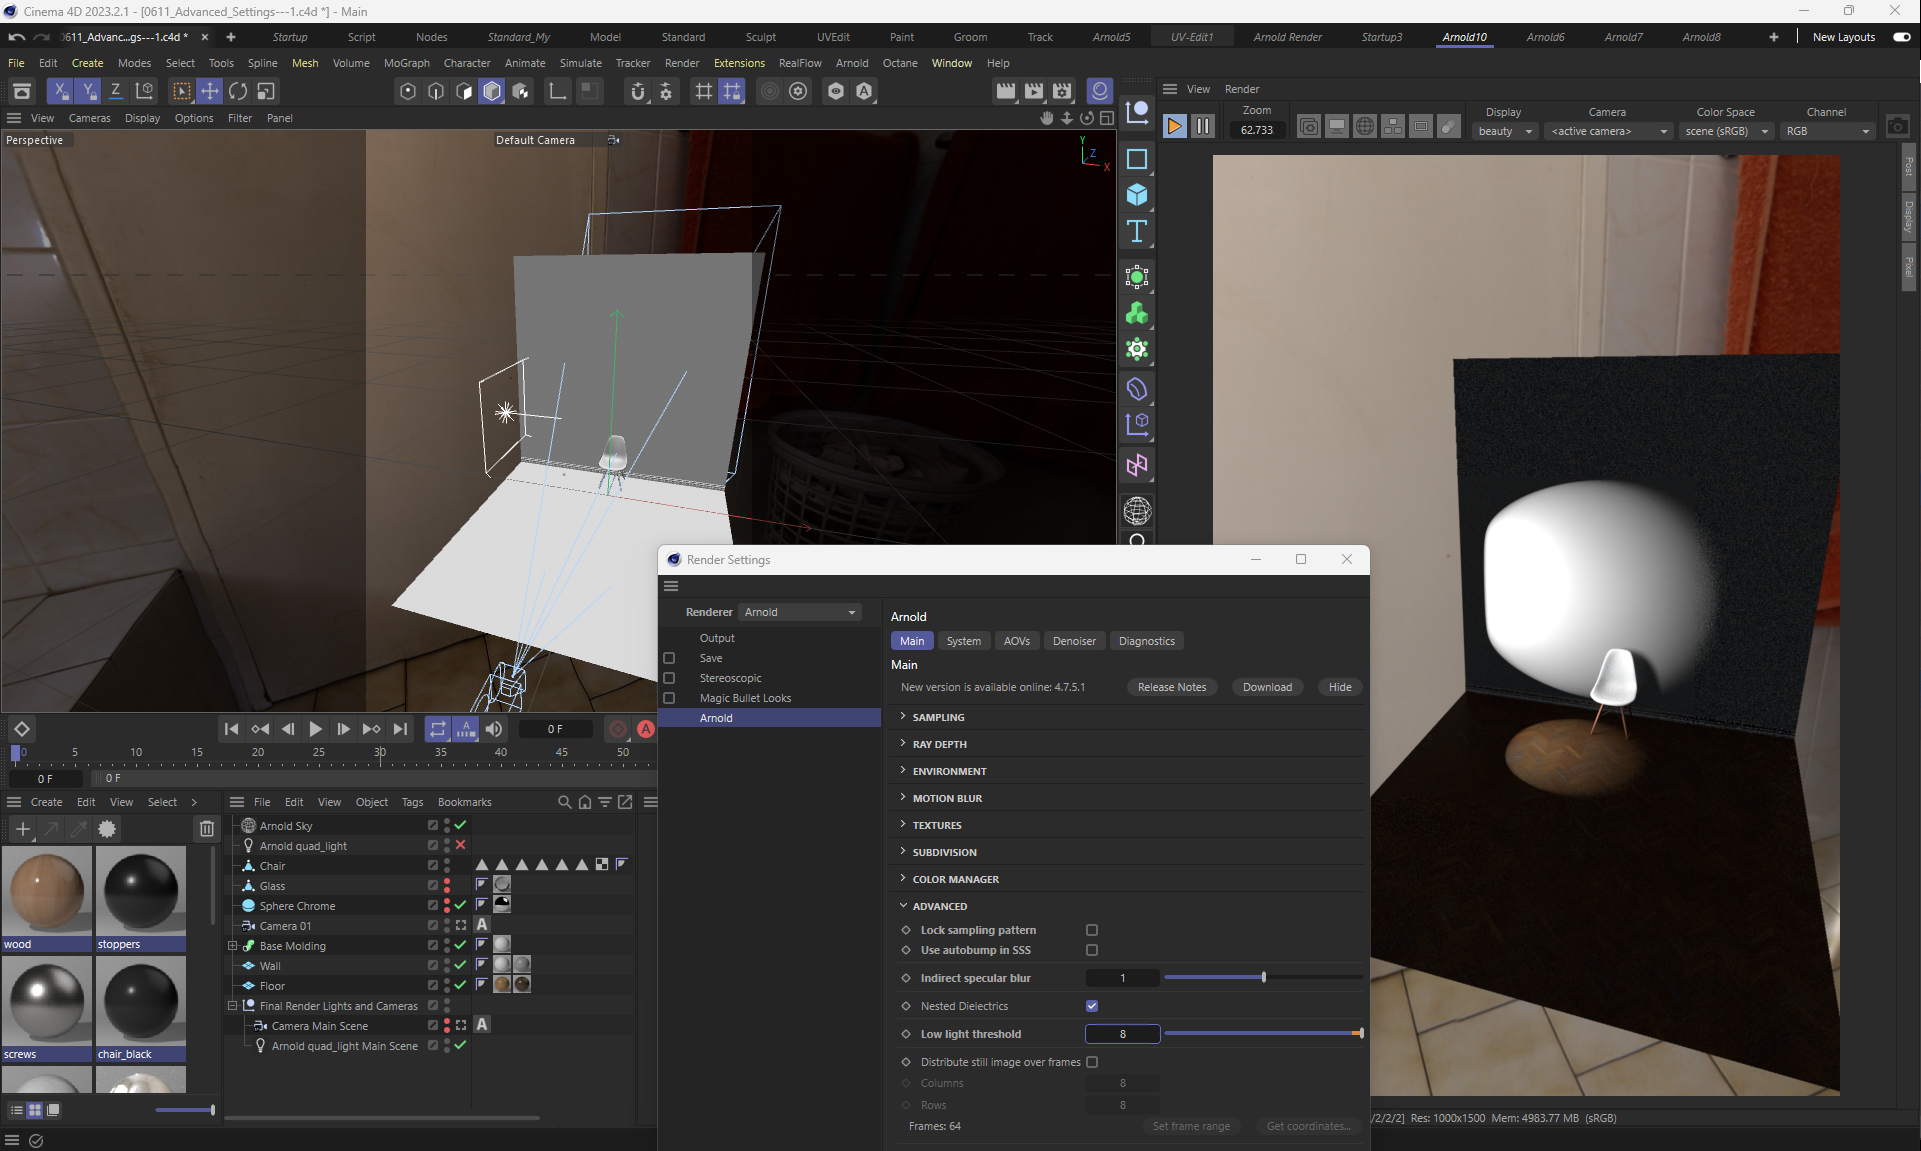1921x1151 pixels.
Task: Click the IPR snapshot camera icon
Action: [1897, 126]
